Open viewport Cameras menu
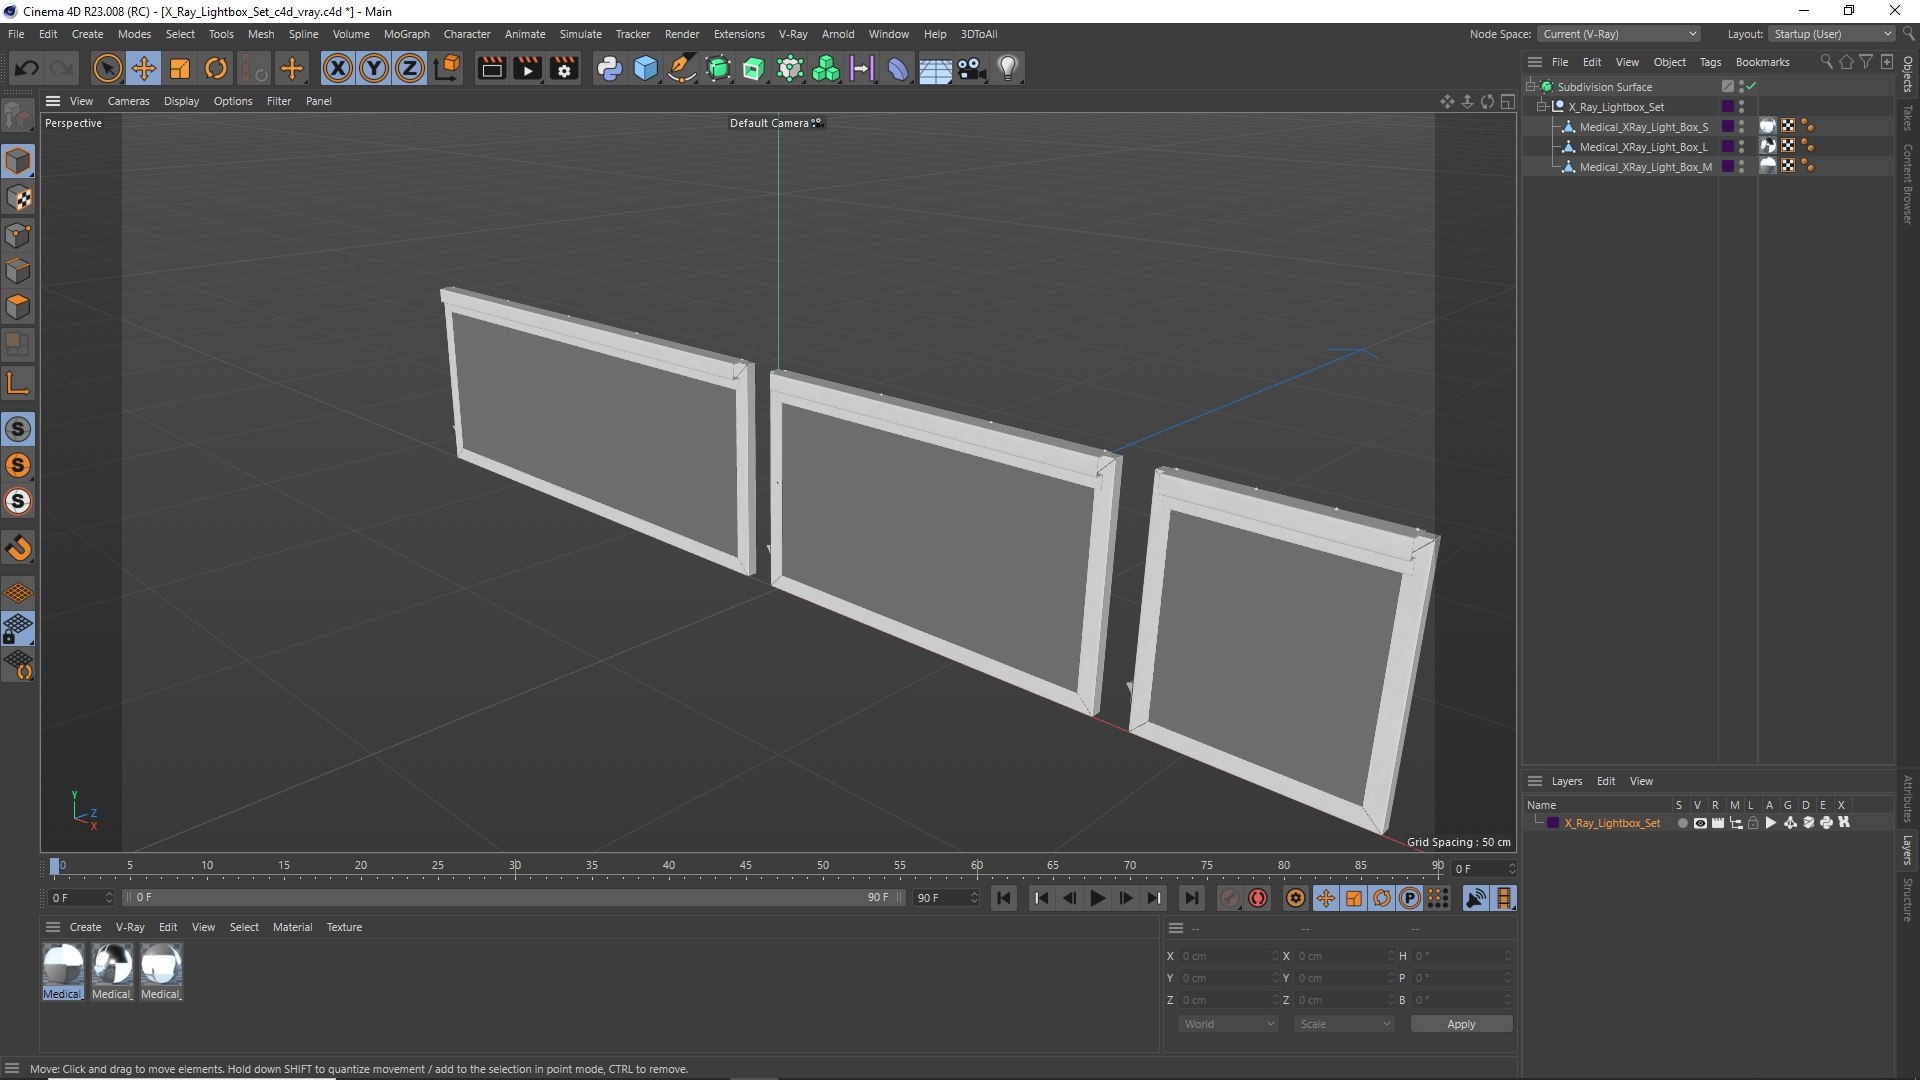The height and width of the screenshot is (1080, 1920). [128, 101]
